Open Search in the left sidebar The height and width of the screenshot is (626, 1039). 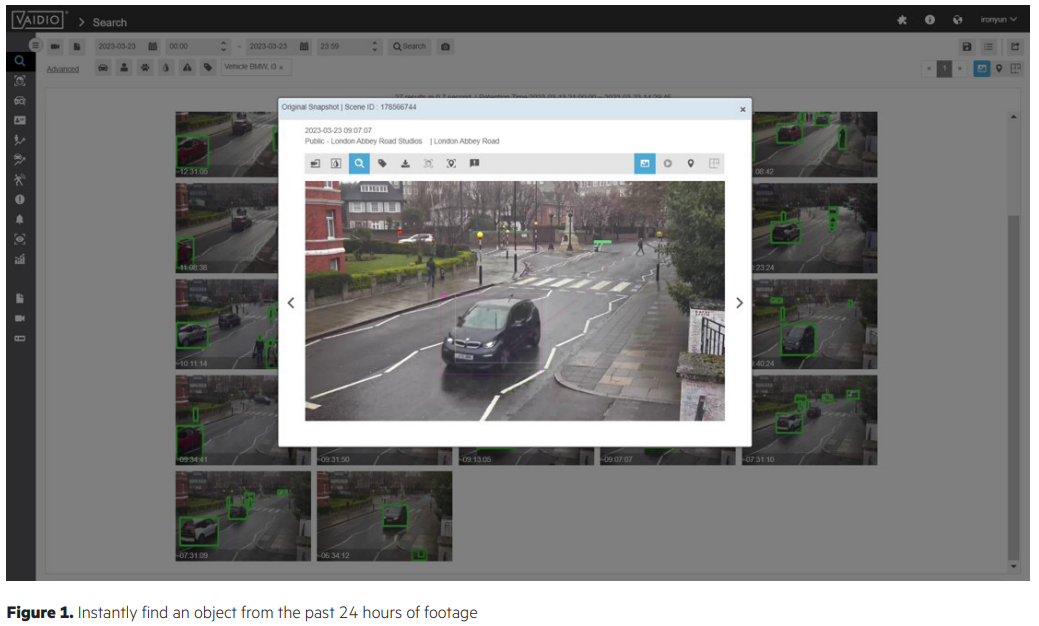pyautogui.click(x=20, y=61)
